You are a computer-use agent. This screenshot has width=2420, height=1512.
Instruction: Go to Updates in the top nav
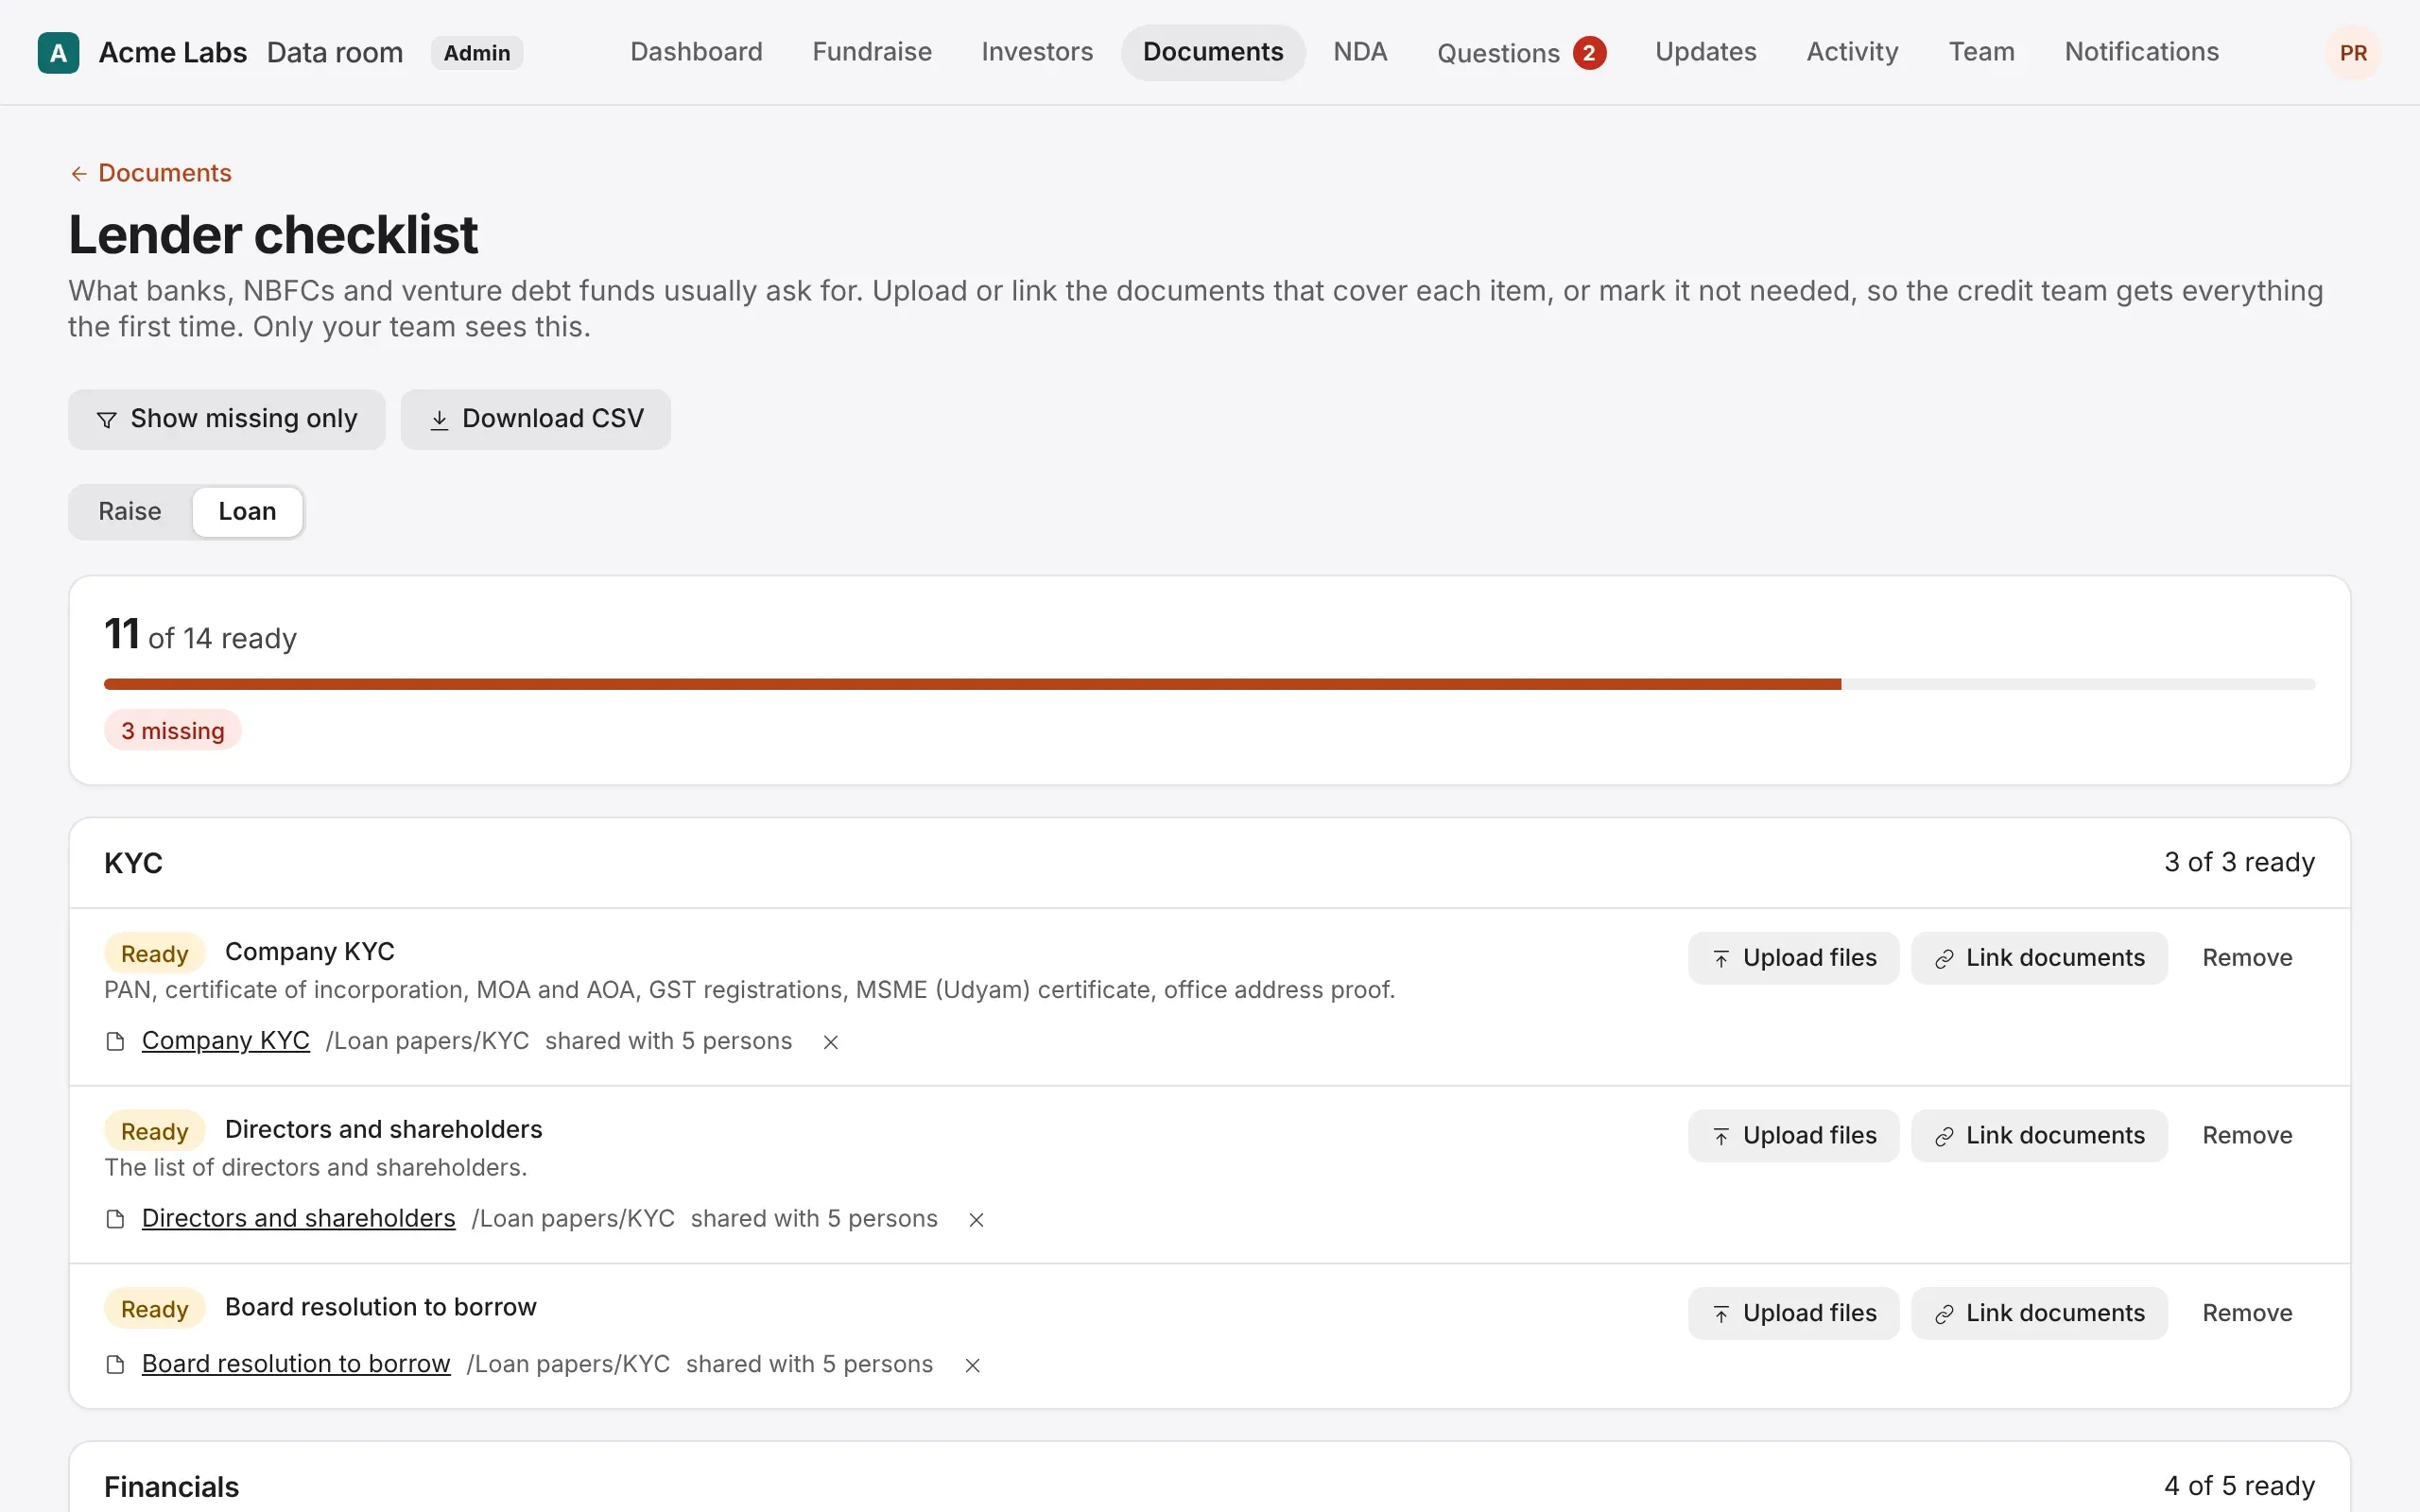[1706, 52]
